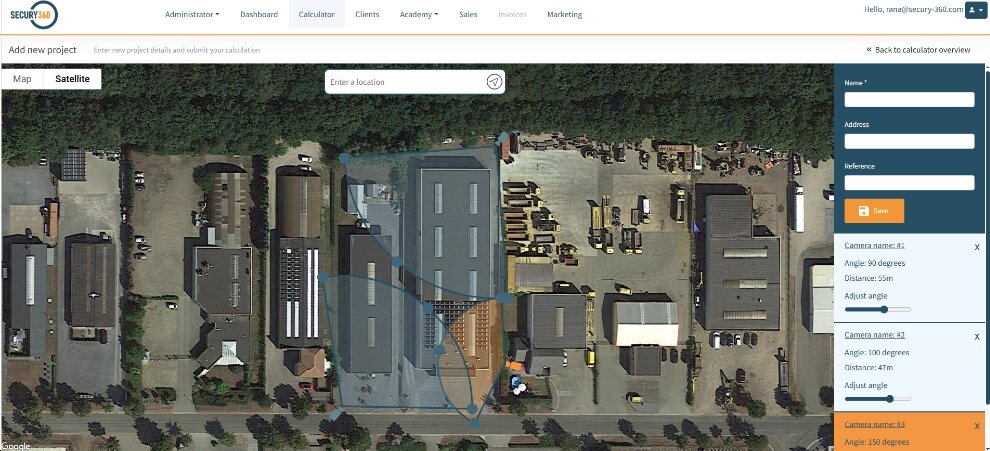Open the Dashboard page

(x=259, y=15)
